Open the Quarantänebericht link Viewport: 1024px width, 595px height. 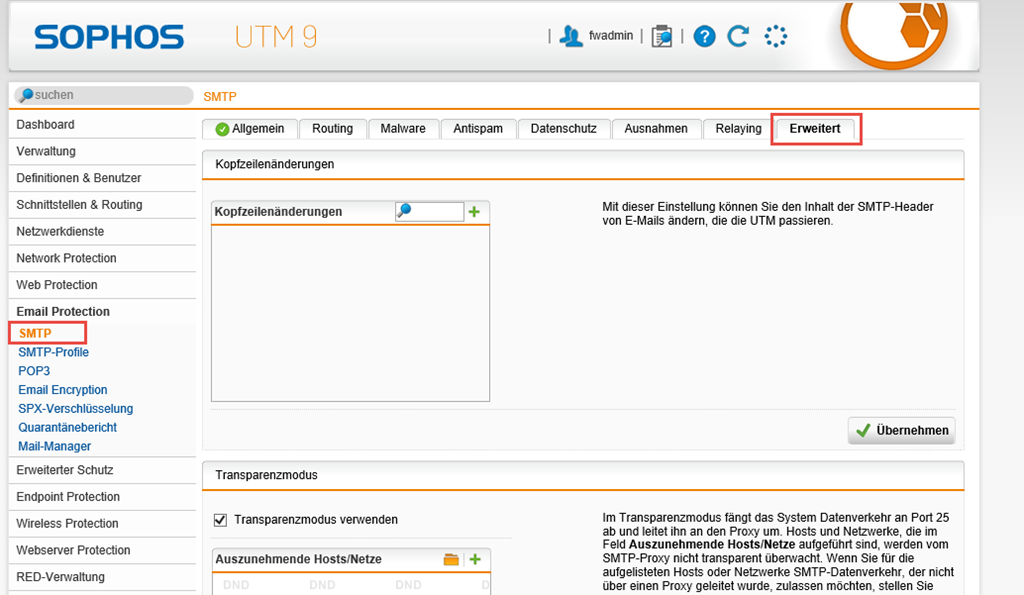(67, 428)
